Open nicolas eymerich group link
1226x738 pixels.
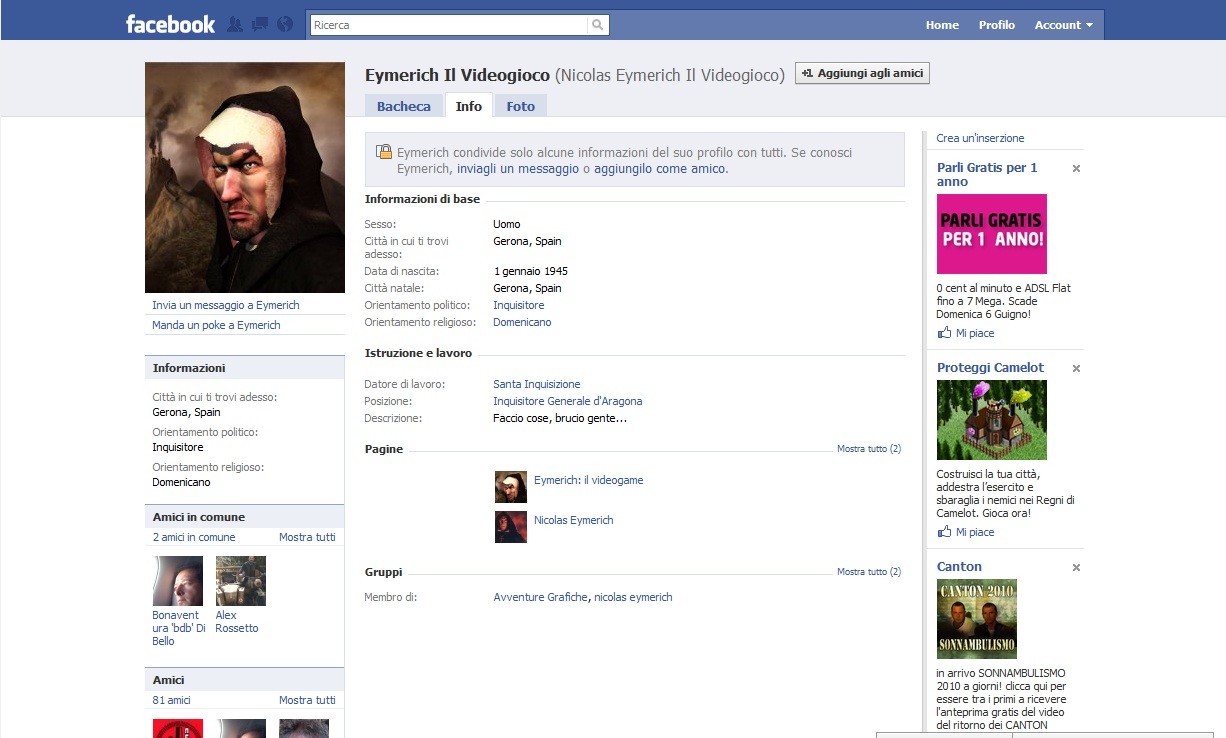(633, 597)
